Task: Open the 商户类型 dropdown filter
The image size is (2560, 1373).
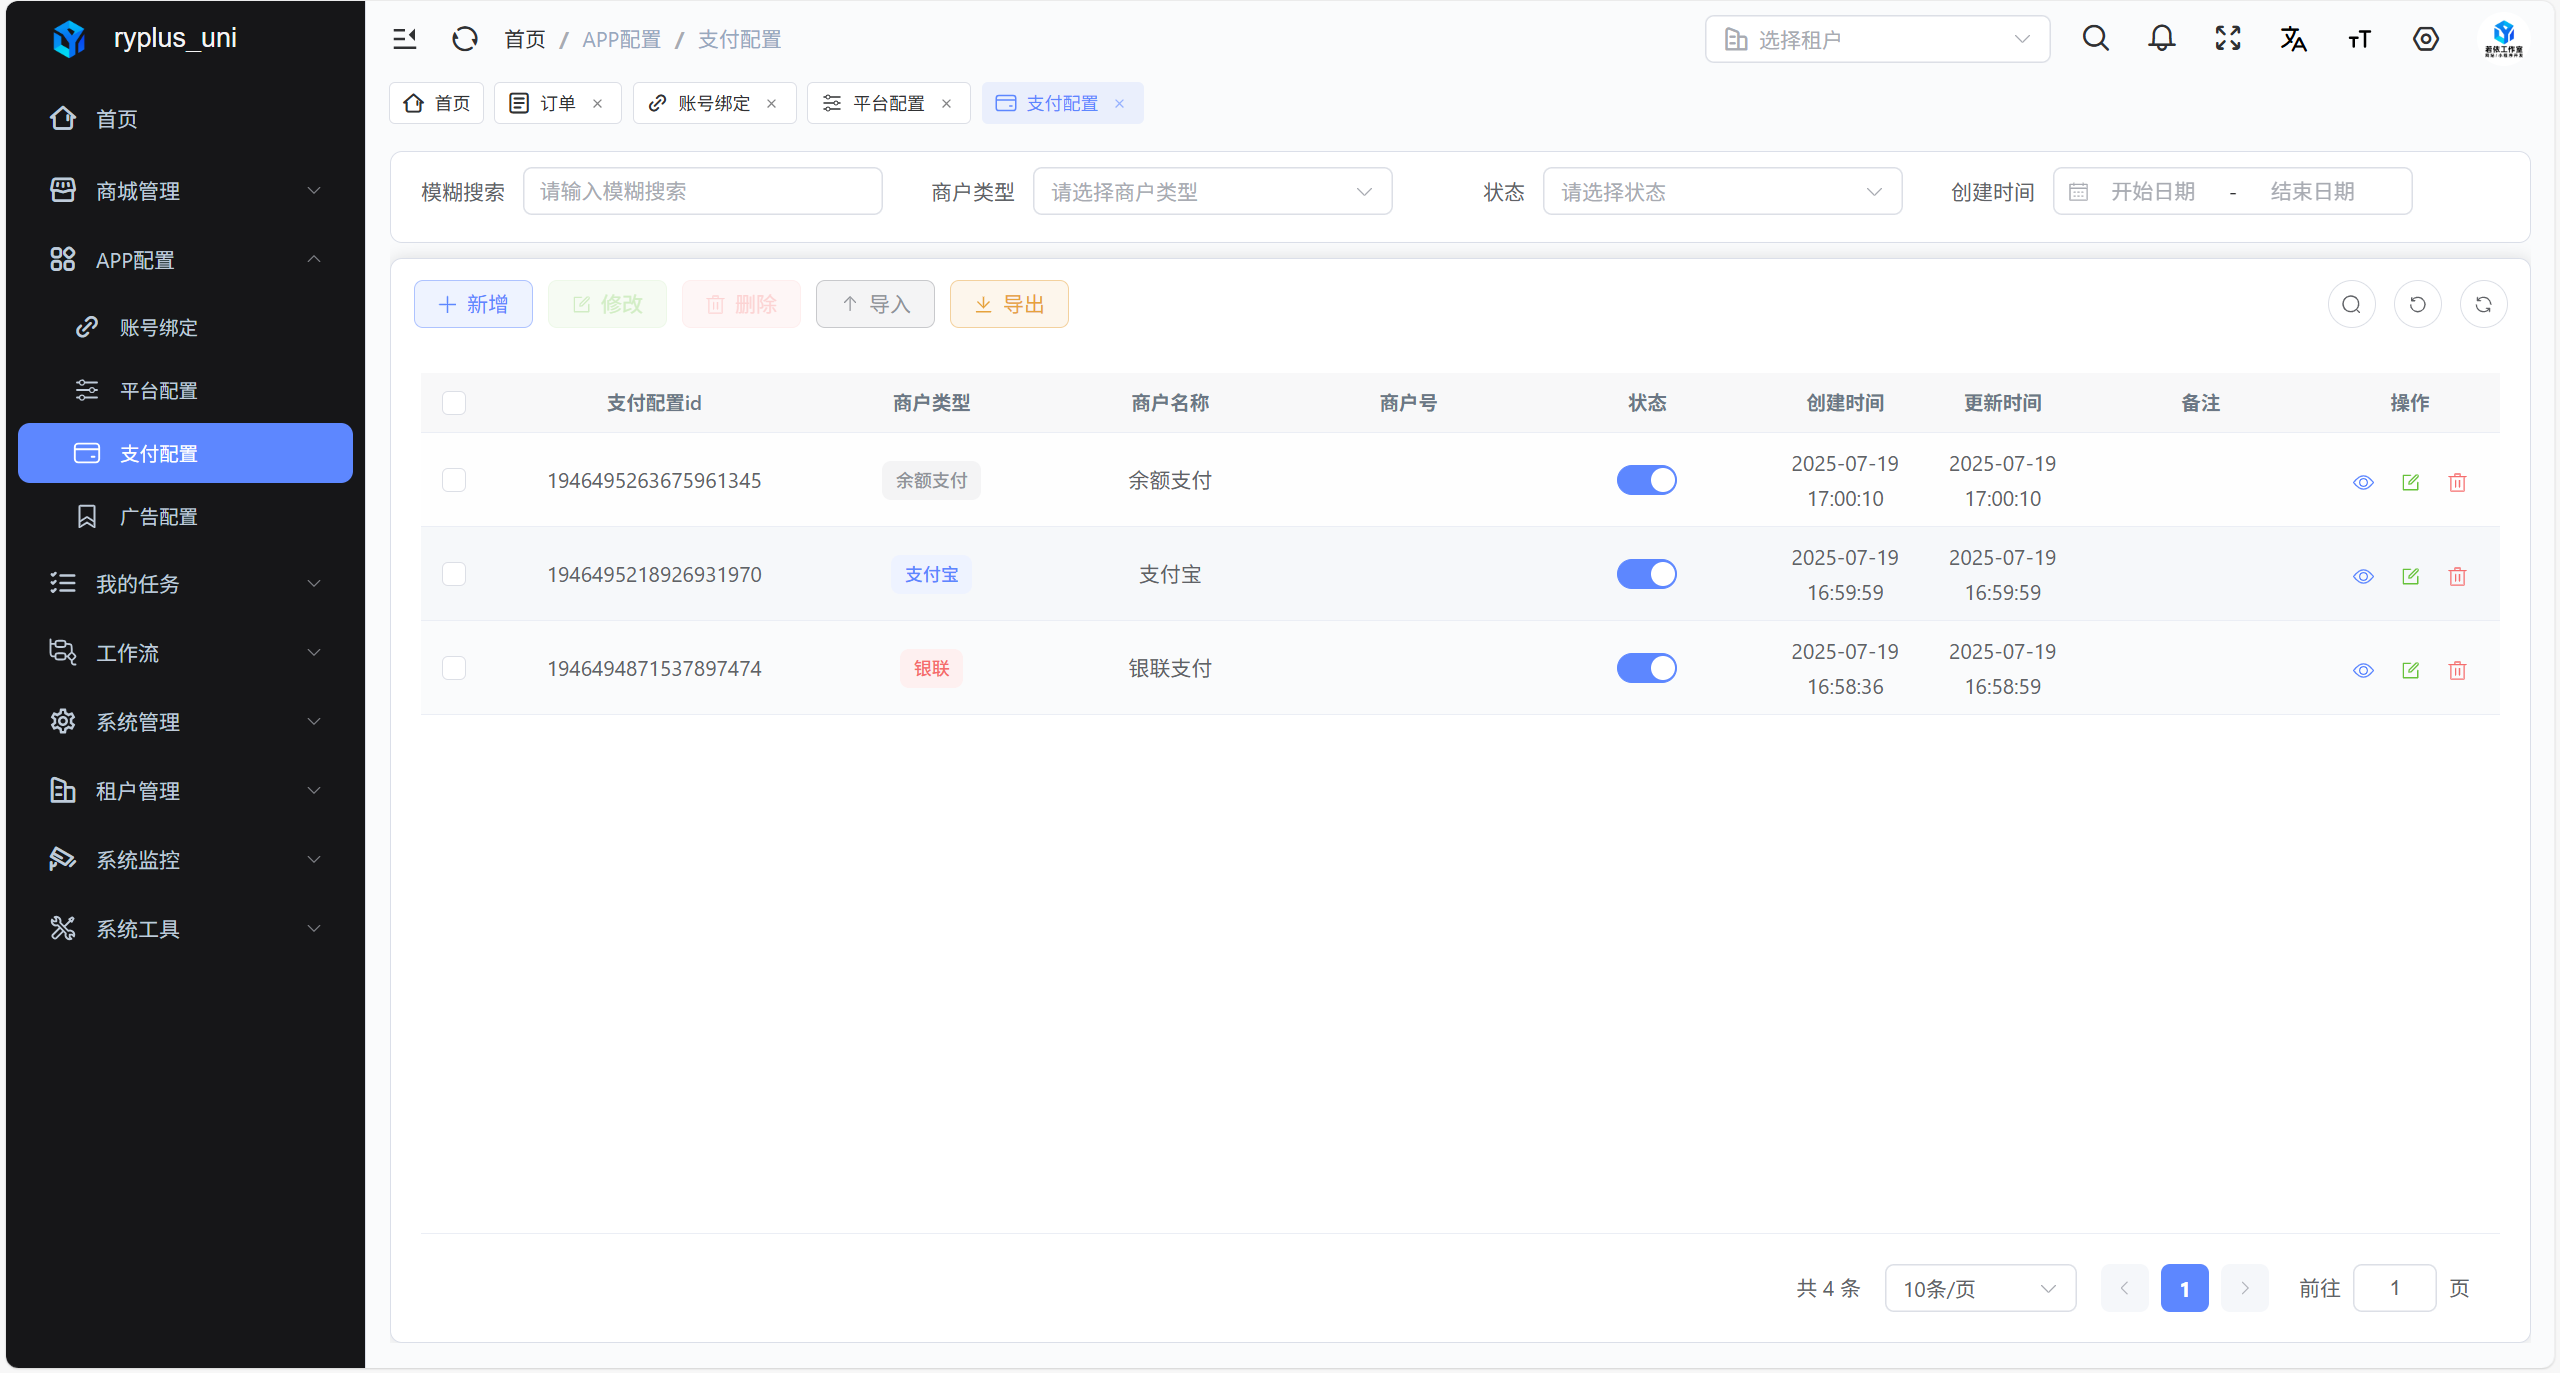Action: [1212, 191]
